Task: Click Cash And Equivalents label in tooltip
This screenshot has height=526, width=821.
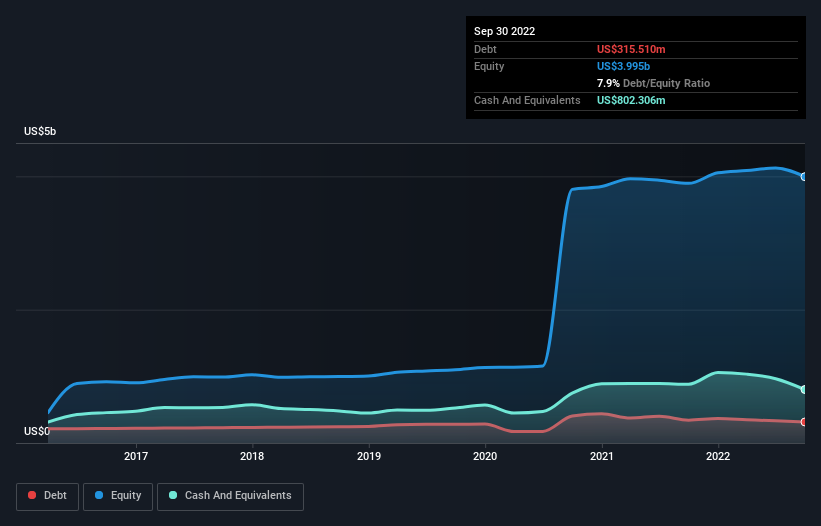Action: click(x=527, y=100)
